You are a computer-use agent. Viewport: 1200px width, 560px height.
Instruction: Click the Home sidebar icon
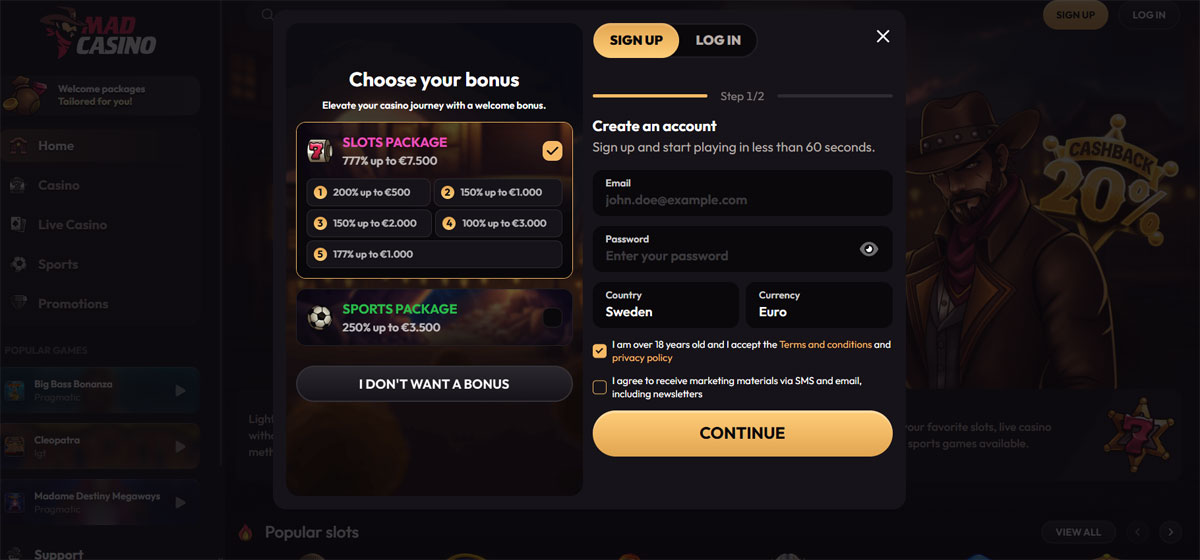18,146
